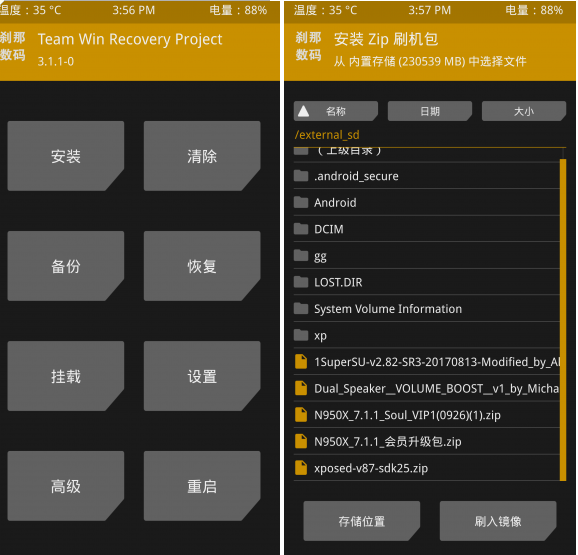The height and width of the screenshot is (555, 578).
Task: Tap the 安装 (Install) button
Action: (x=66, y=156)
